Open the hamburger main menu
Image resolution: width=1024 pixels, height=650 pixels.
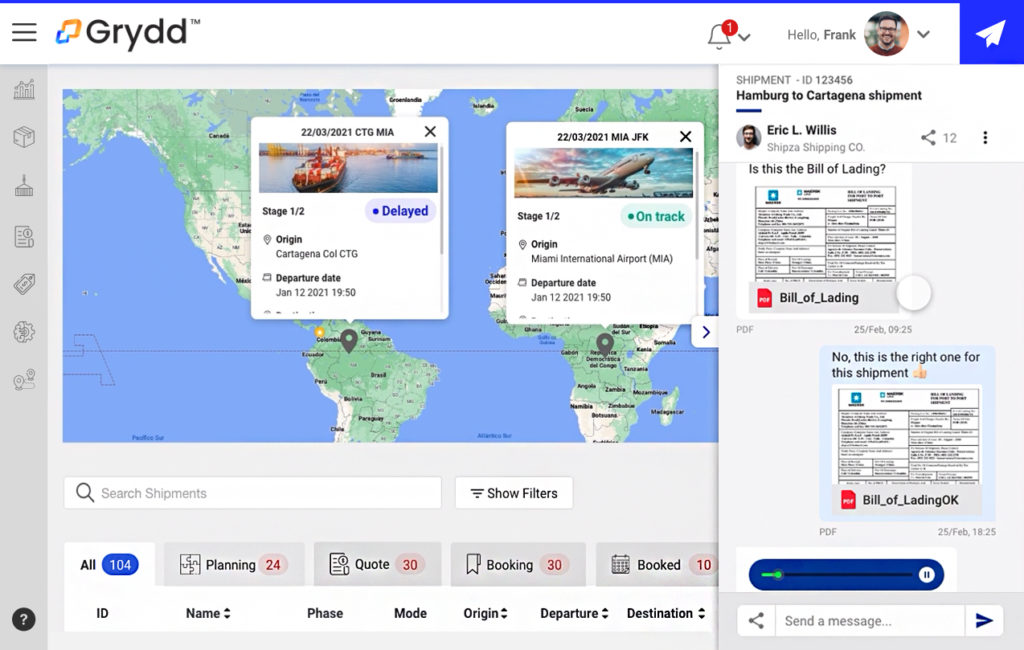24,32
